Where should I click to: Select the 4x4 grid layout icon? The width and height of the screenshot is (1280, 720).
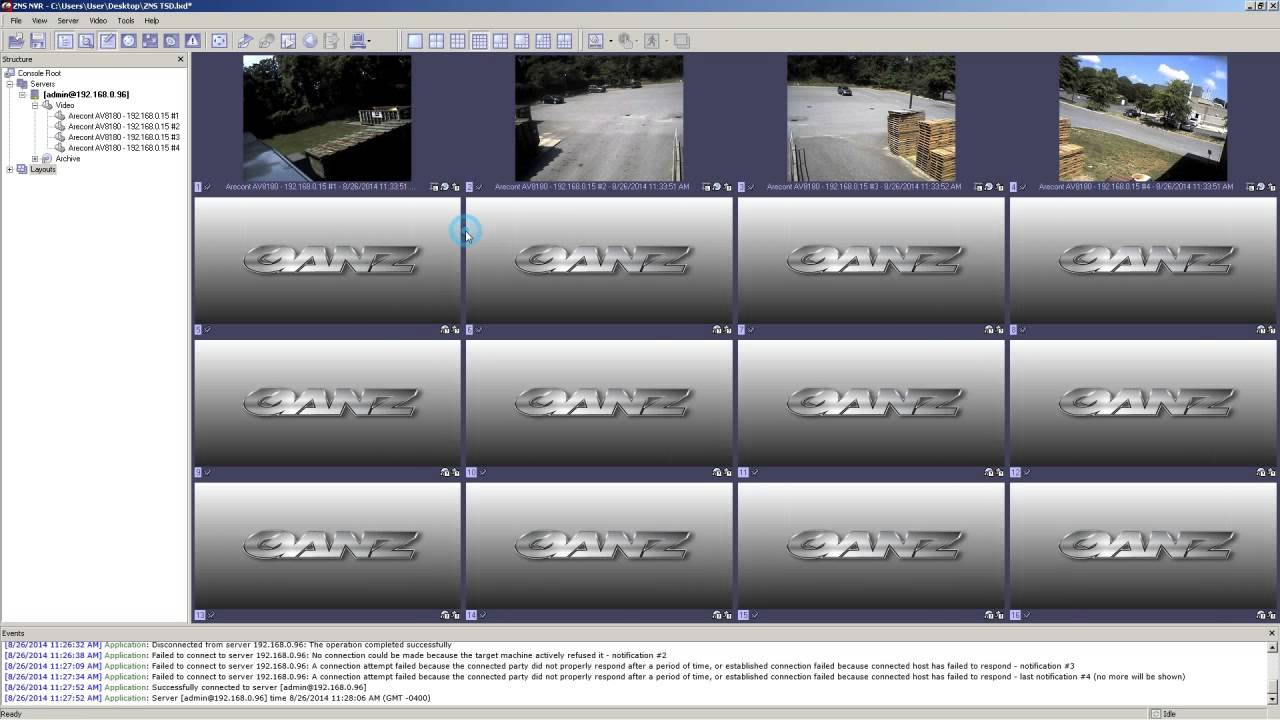(x=480, y=41)
